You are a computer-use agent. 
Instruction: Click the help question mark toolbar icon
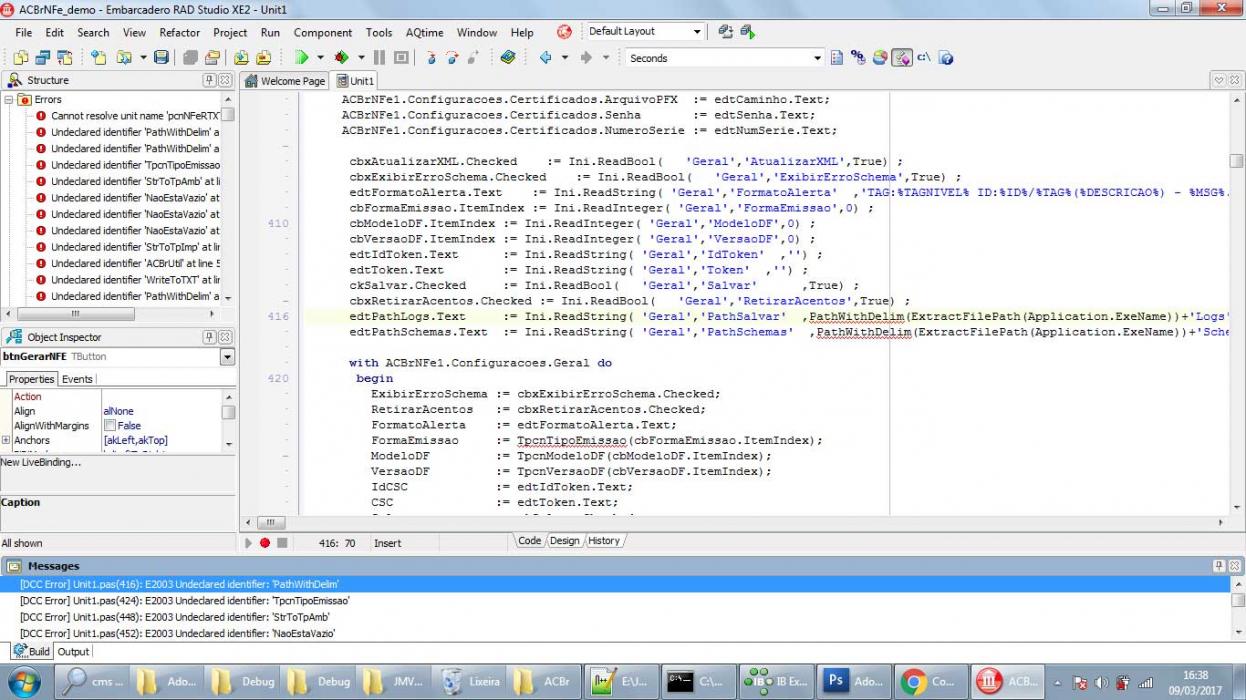point(946,58)
